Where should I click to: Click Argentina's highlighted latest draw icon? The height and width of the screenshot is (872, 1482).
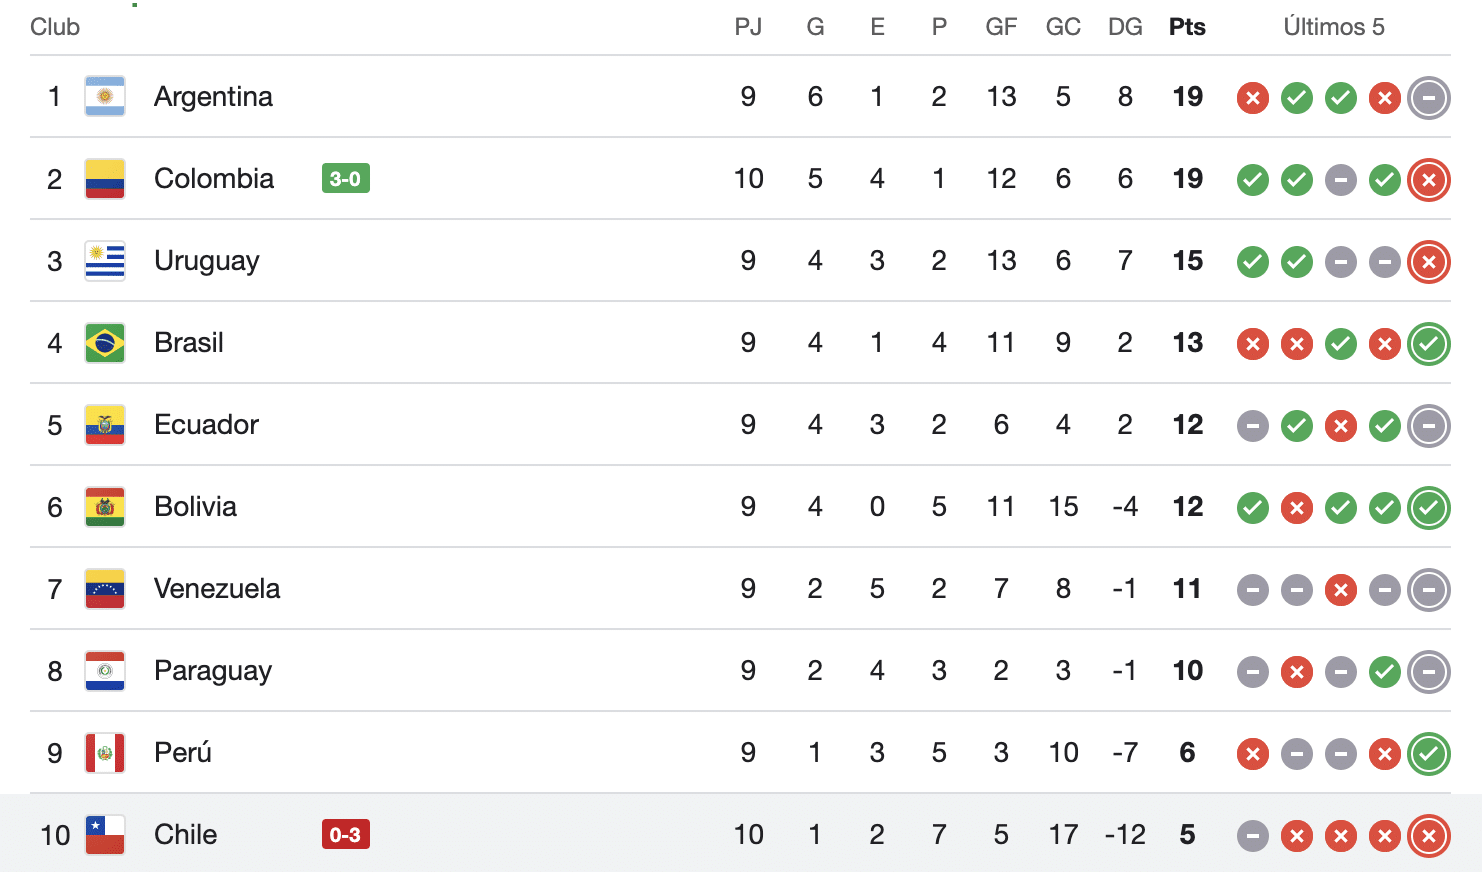(x=1428, y=98)
